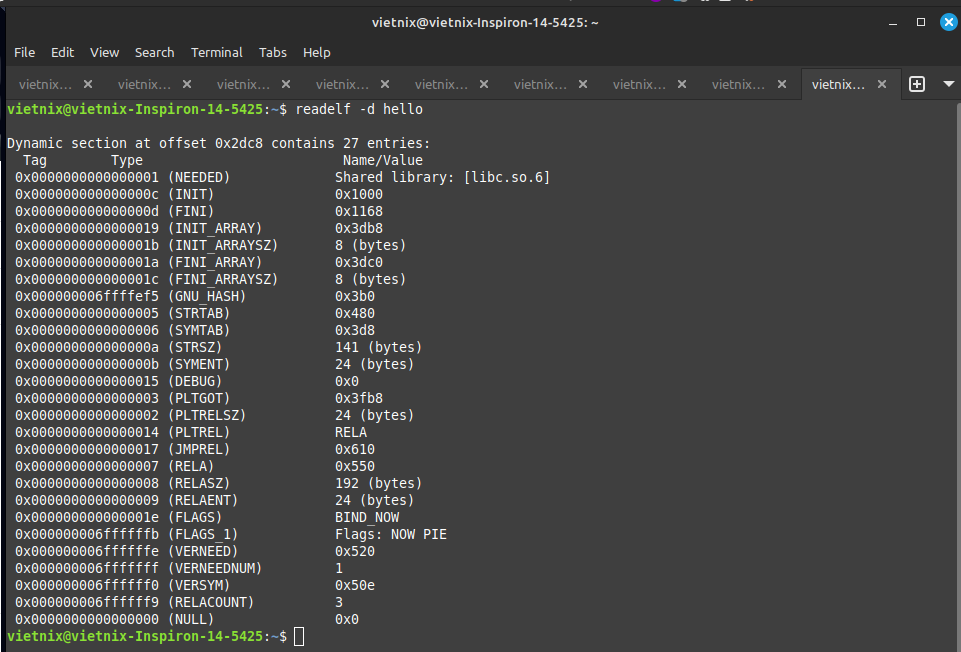Open the View menu

click(x=104, y=53)
